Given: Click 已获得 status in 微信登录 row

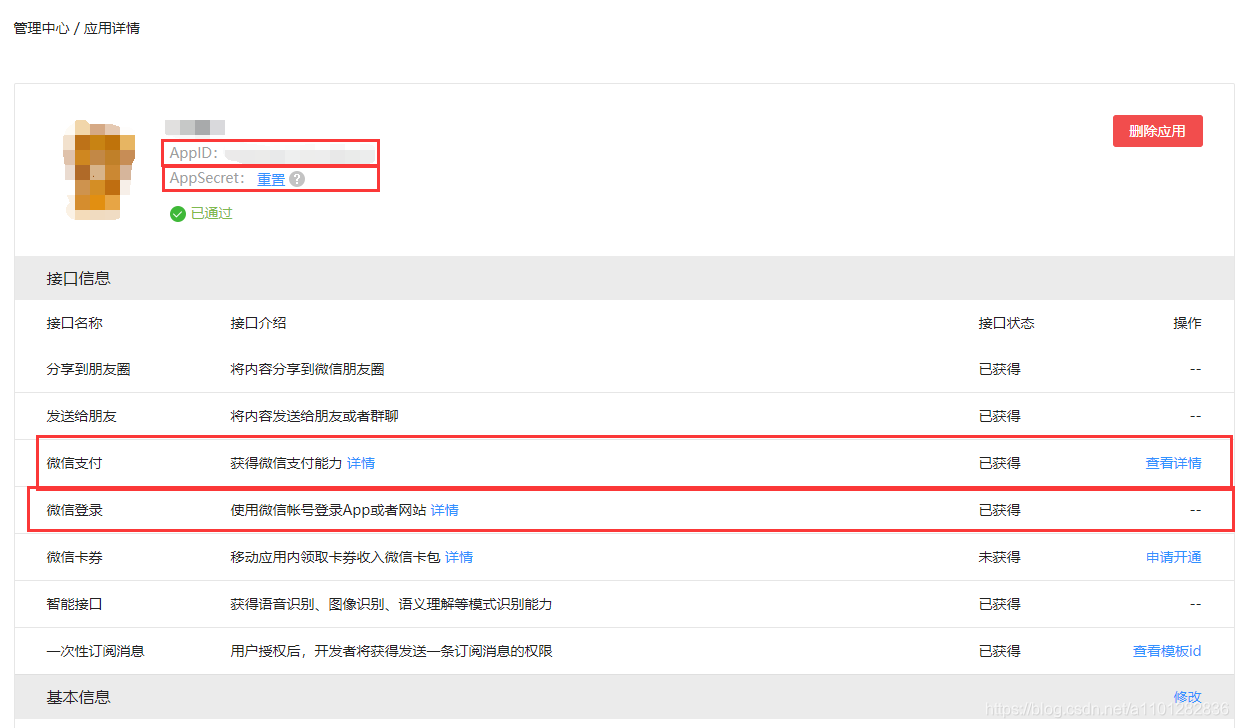Looking at the screenshot, I should click(x=999, y=510).
